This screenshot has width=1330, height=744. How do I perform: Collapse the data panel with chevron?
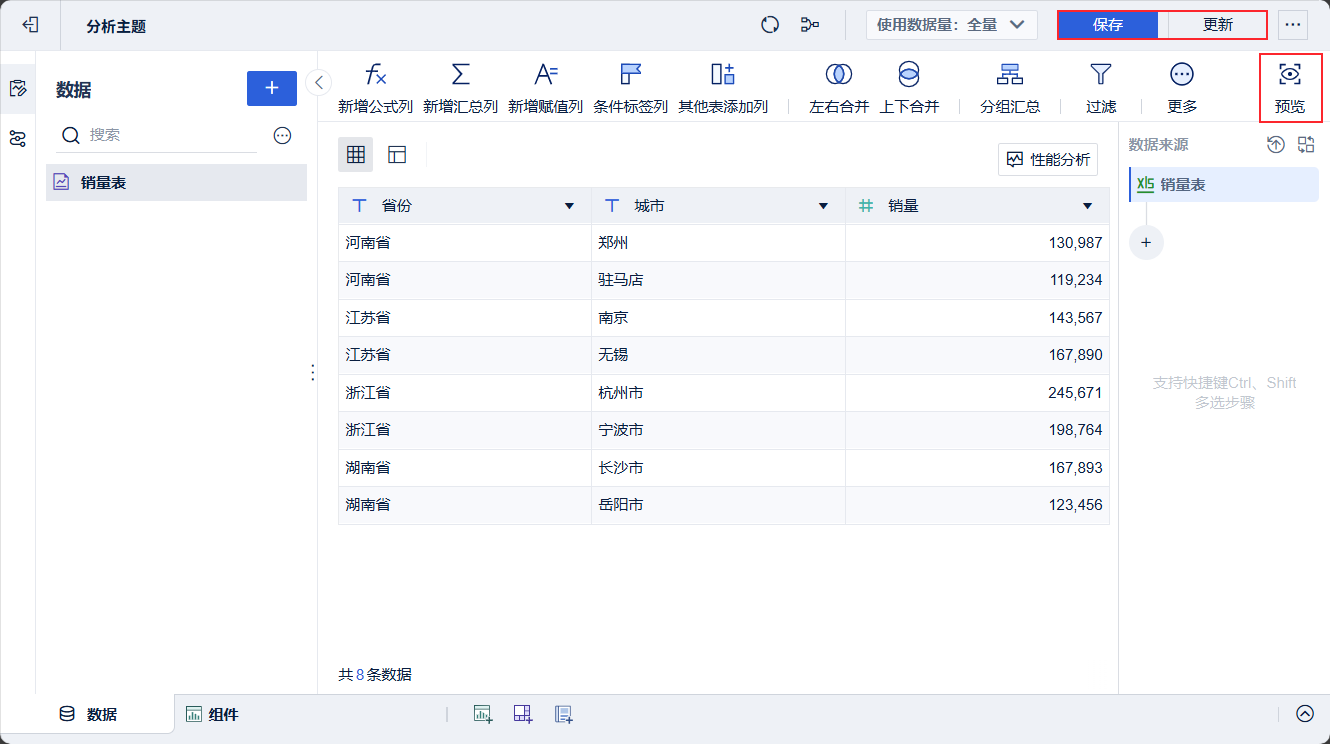pos(319,82)
